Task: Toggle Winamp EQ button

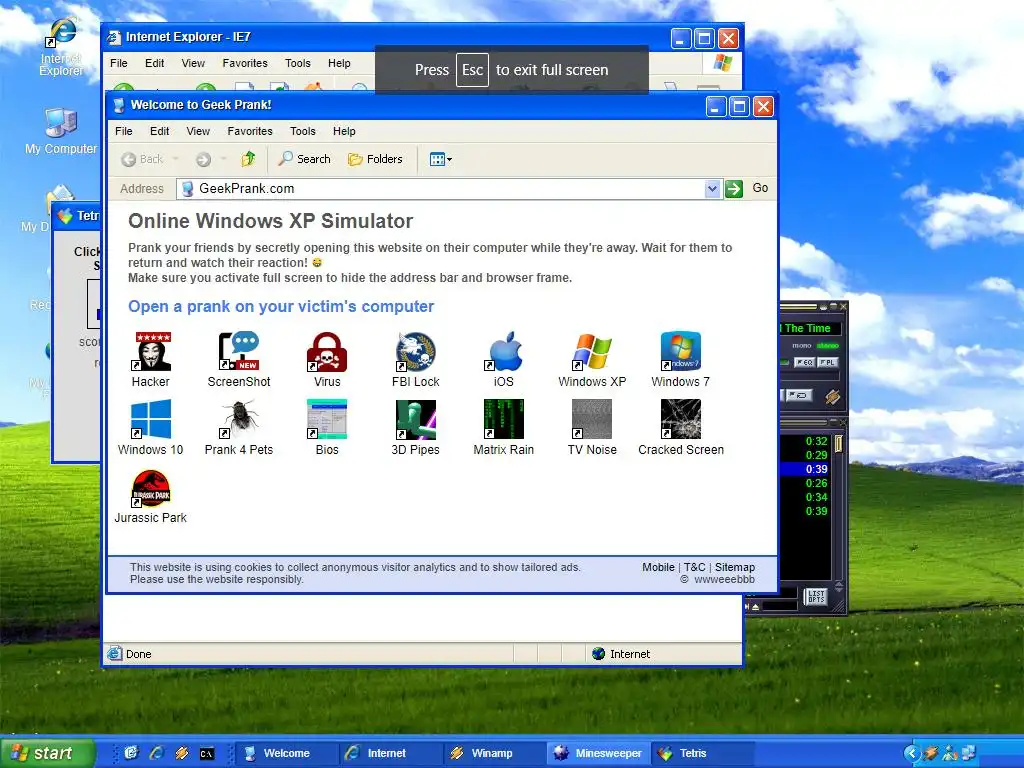Action: (x=804, y=362)
